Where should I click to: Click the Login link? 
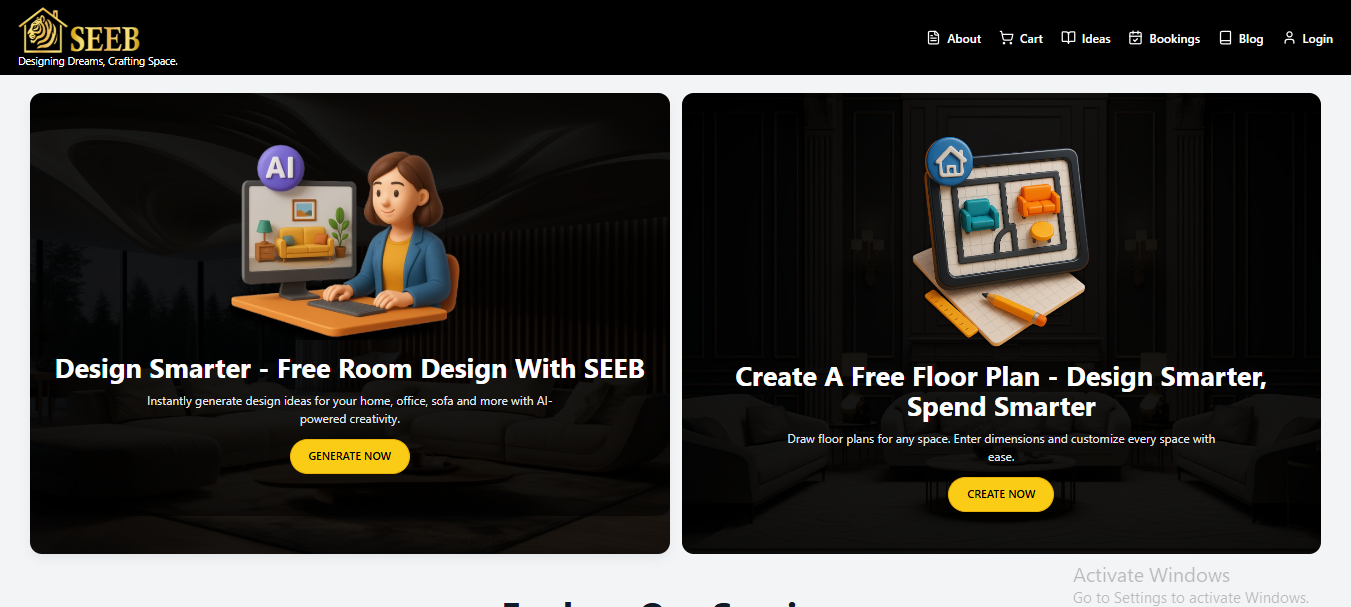pyautogui.click(x=1317, y=39)
